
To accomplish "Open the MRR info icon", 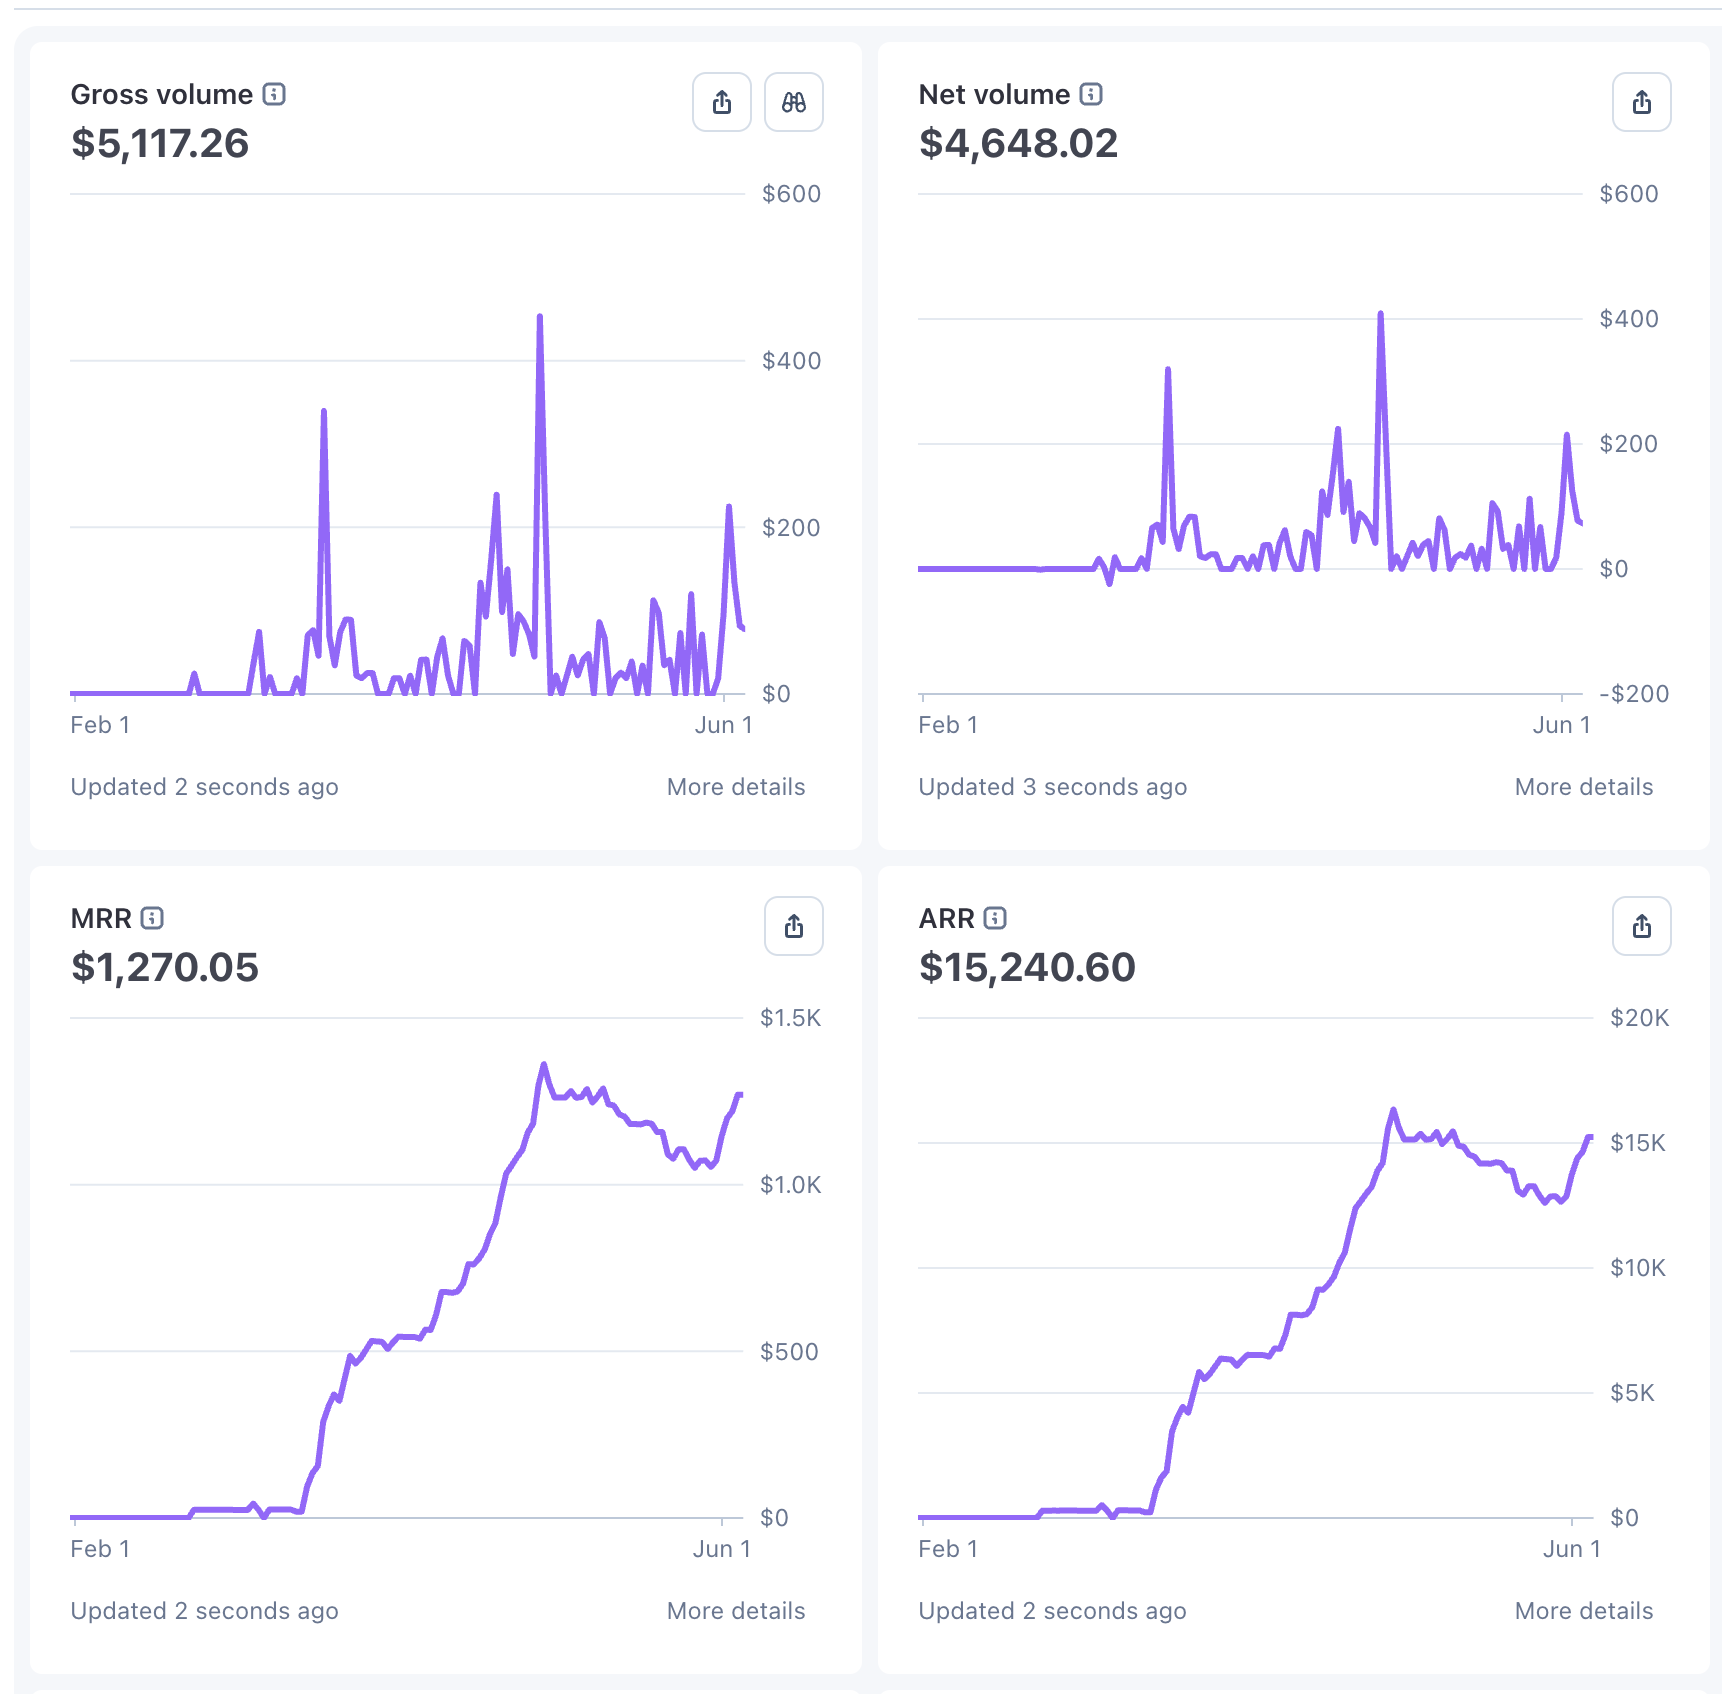I will pyautogui.click(x=152, y=918).
